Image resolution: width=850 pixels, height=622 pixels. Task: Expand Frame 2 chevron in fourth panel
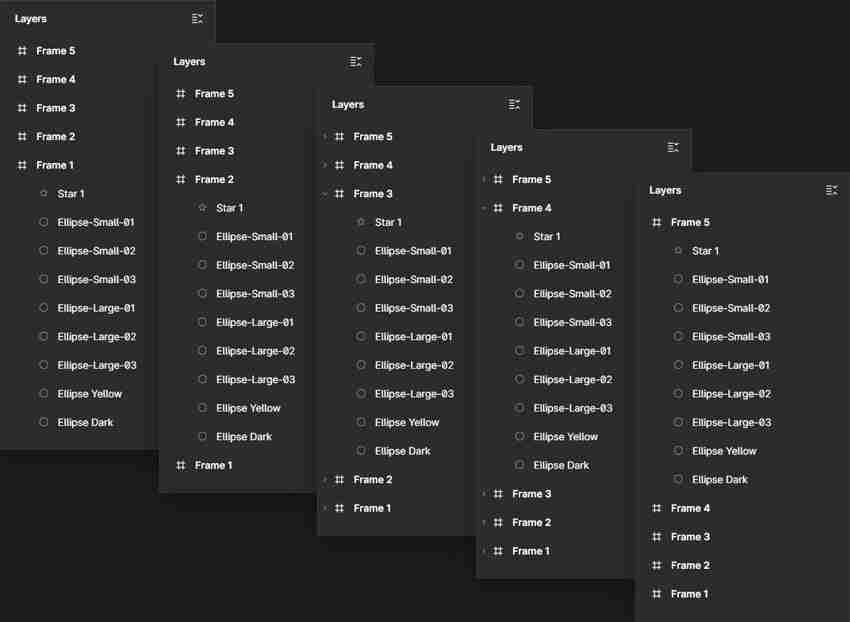[483, 522]
